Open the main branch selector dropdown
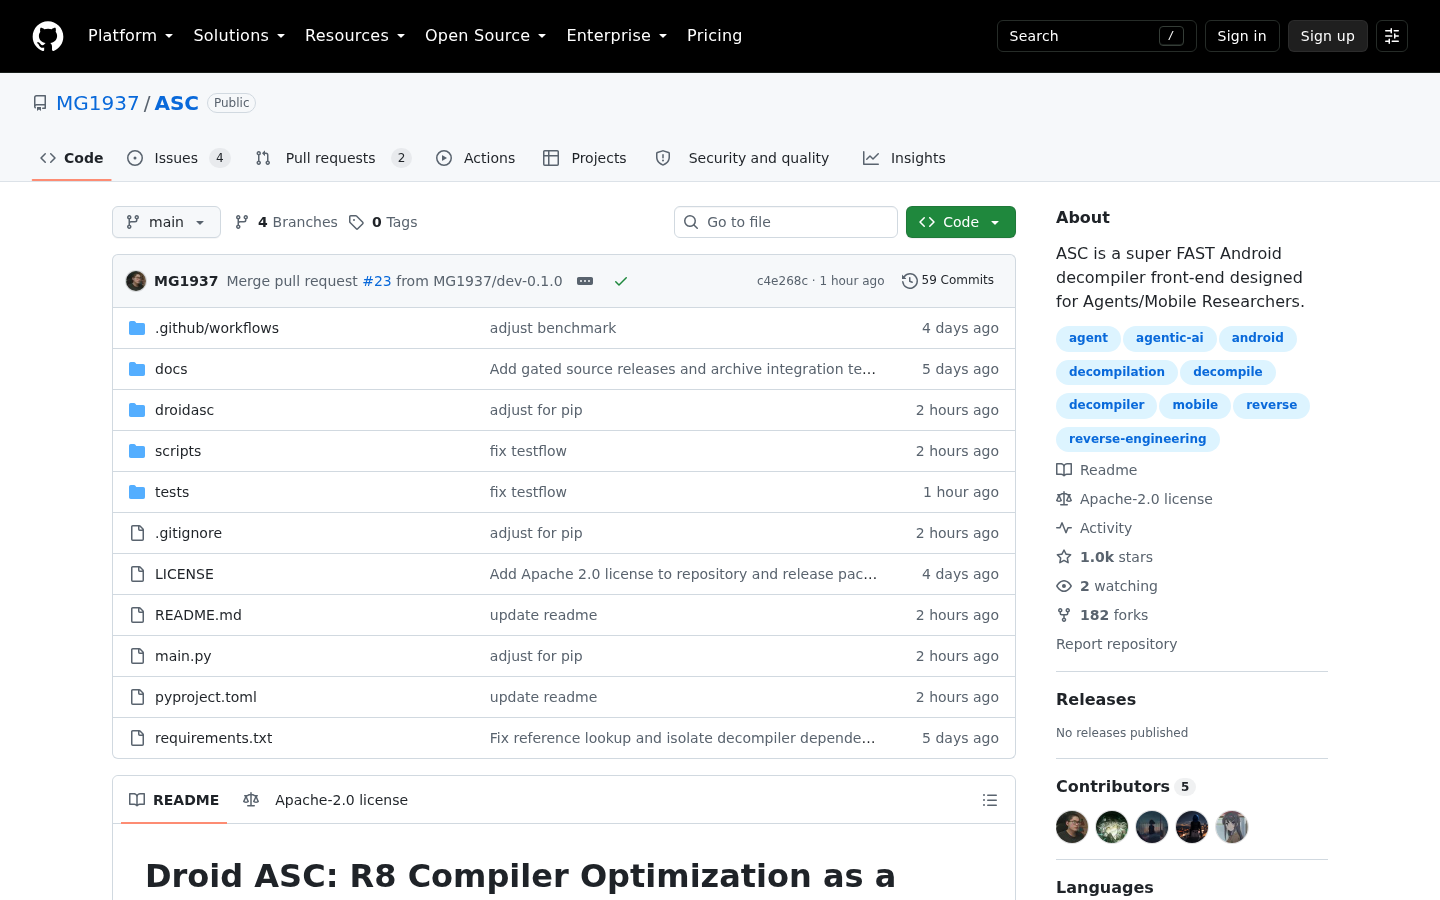This screenshot has height=900, width=1440. [166, 222]
